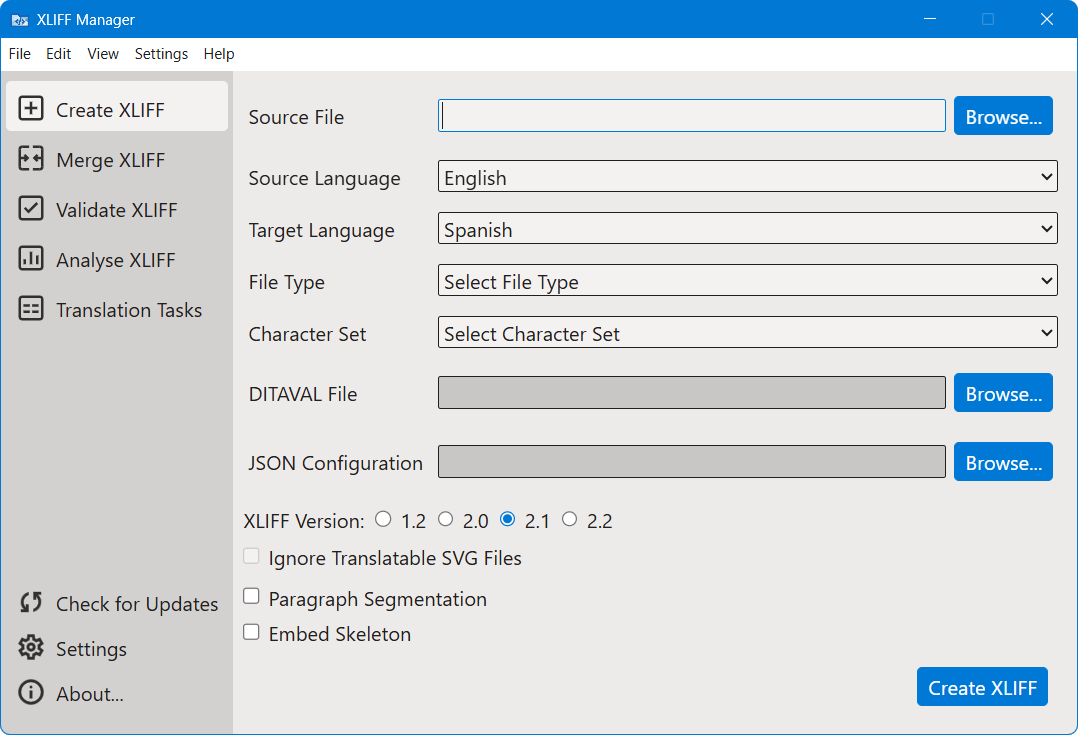The height and width of the screenshot is (735, 1078).
Task: Select the Validate XLIFF sidebar label
Action: (117, 210)
